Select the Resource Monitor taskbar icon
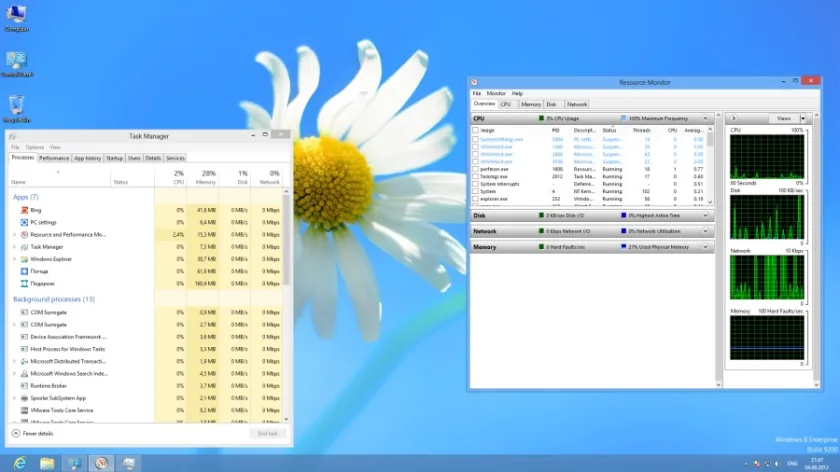This screenshot has width=840, height=472. click(101, 463)
